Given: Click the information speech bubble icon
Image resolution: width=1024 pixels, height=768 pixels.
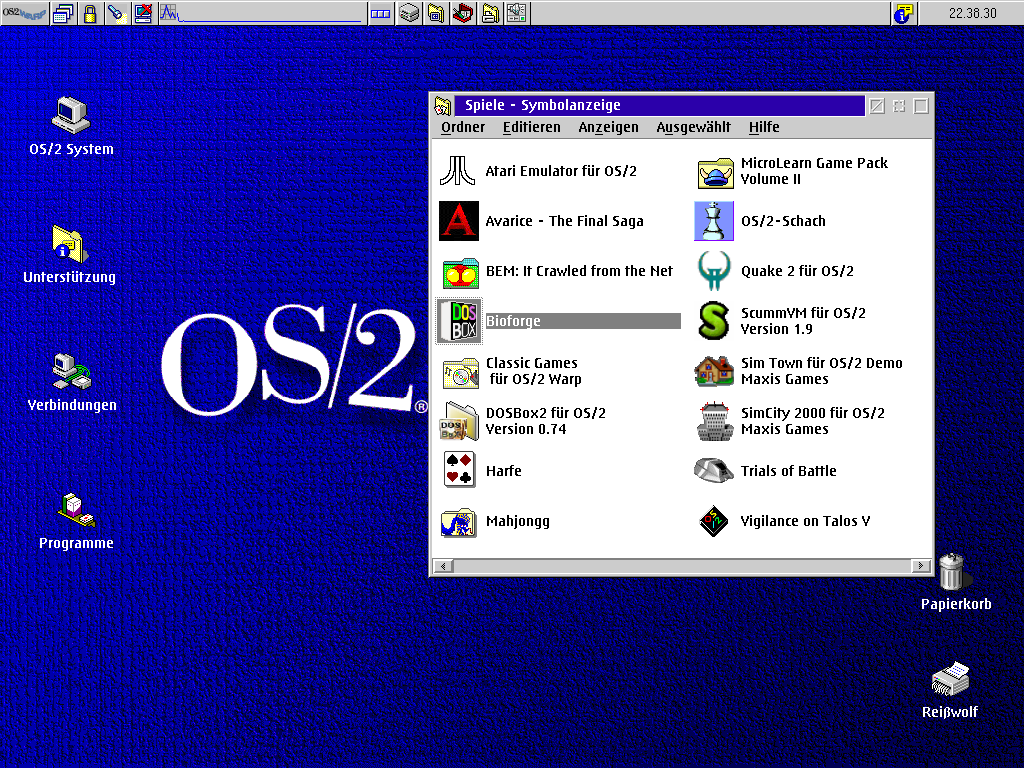Looking at the screenshot, I should coord(904,13).
